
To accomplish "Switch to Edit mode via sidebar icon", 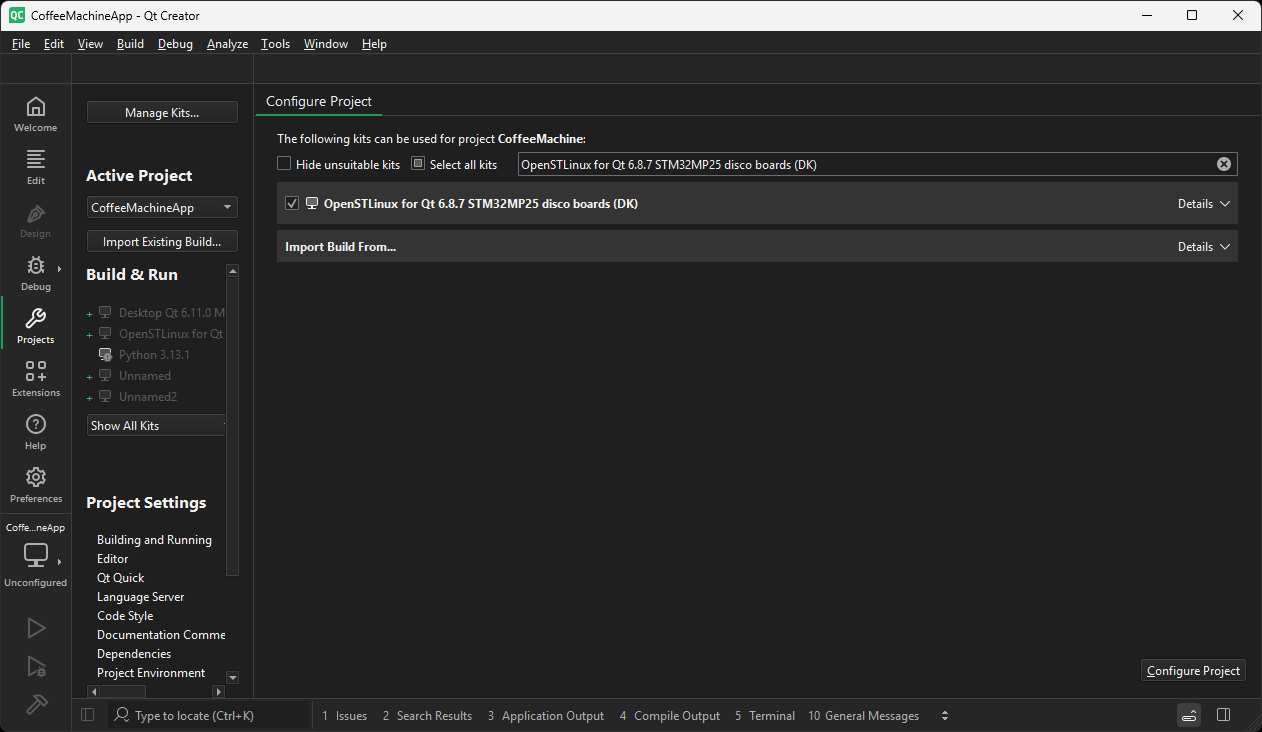I will [x=35, y=165].
